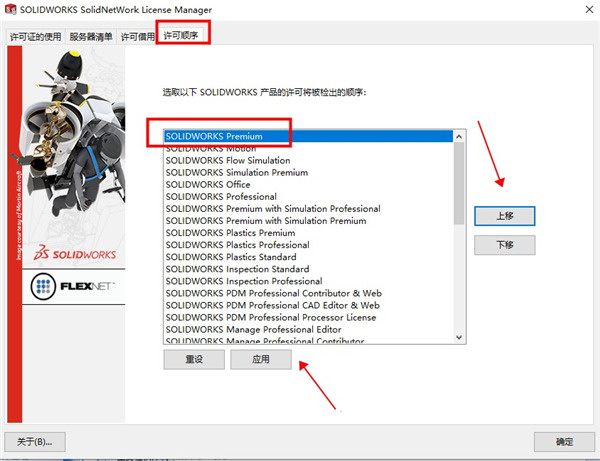Select PDM Professional Contributor & Web entry
The height and width of the screenshot is (461, 600).
pos(308,293)
